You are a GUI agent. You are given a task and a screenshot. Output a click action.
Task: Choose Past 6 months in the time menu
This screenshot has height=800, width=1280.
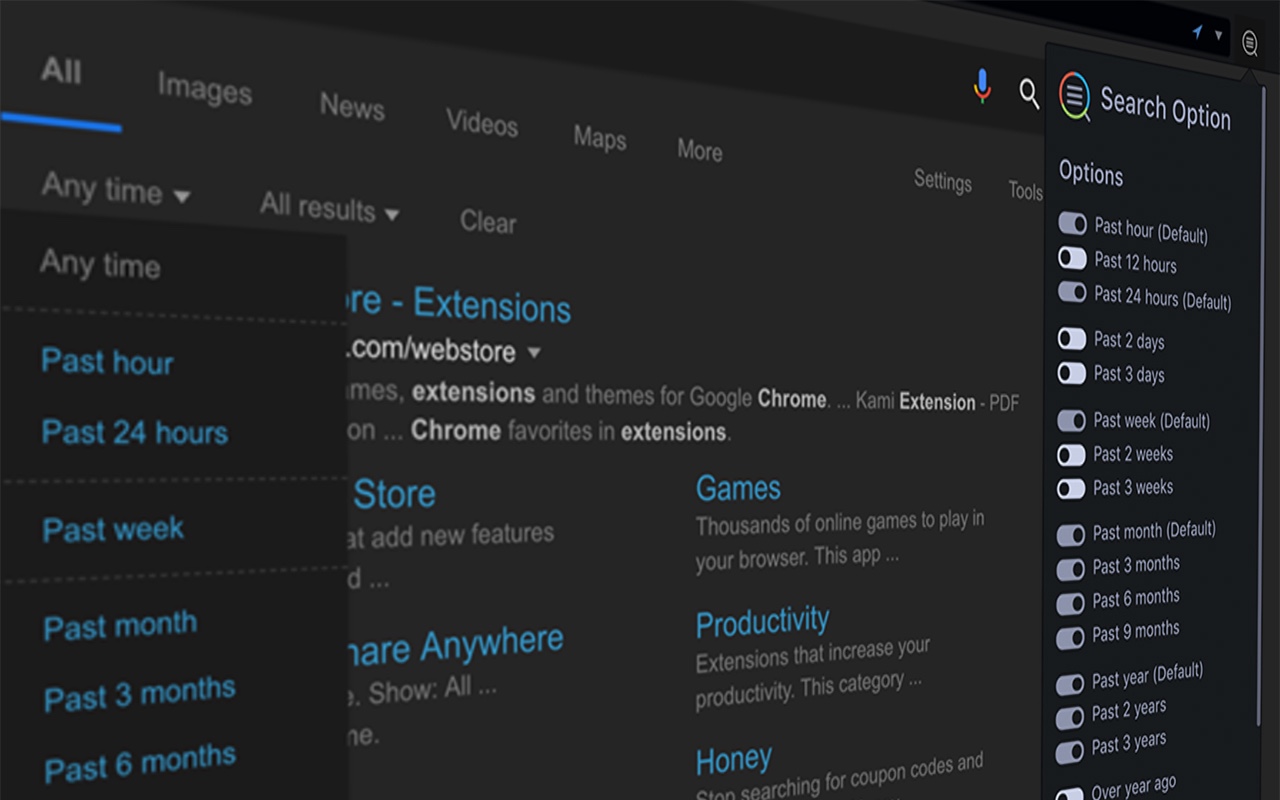(x=141, y=764)
